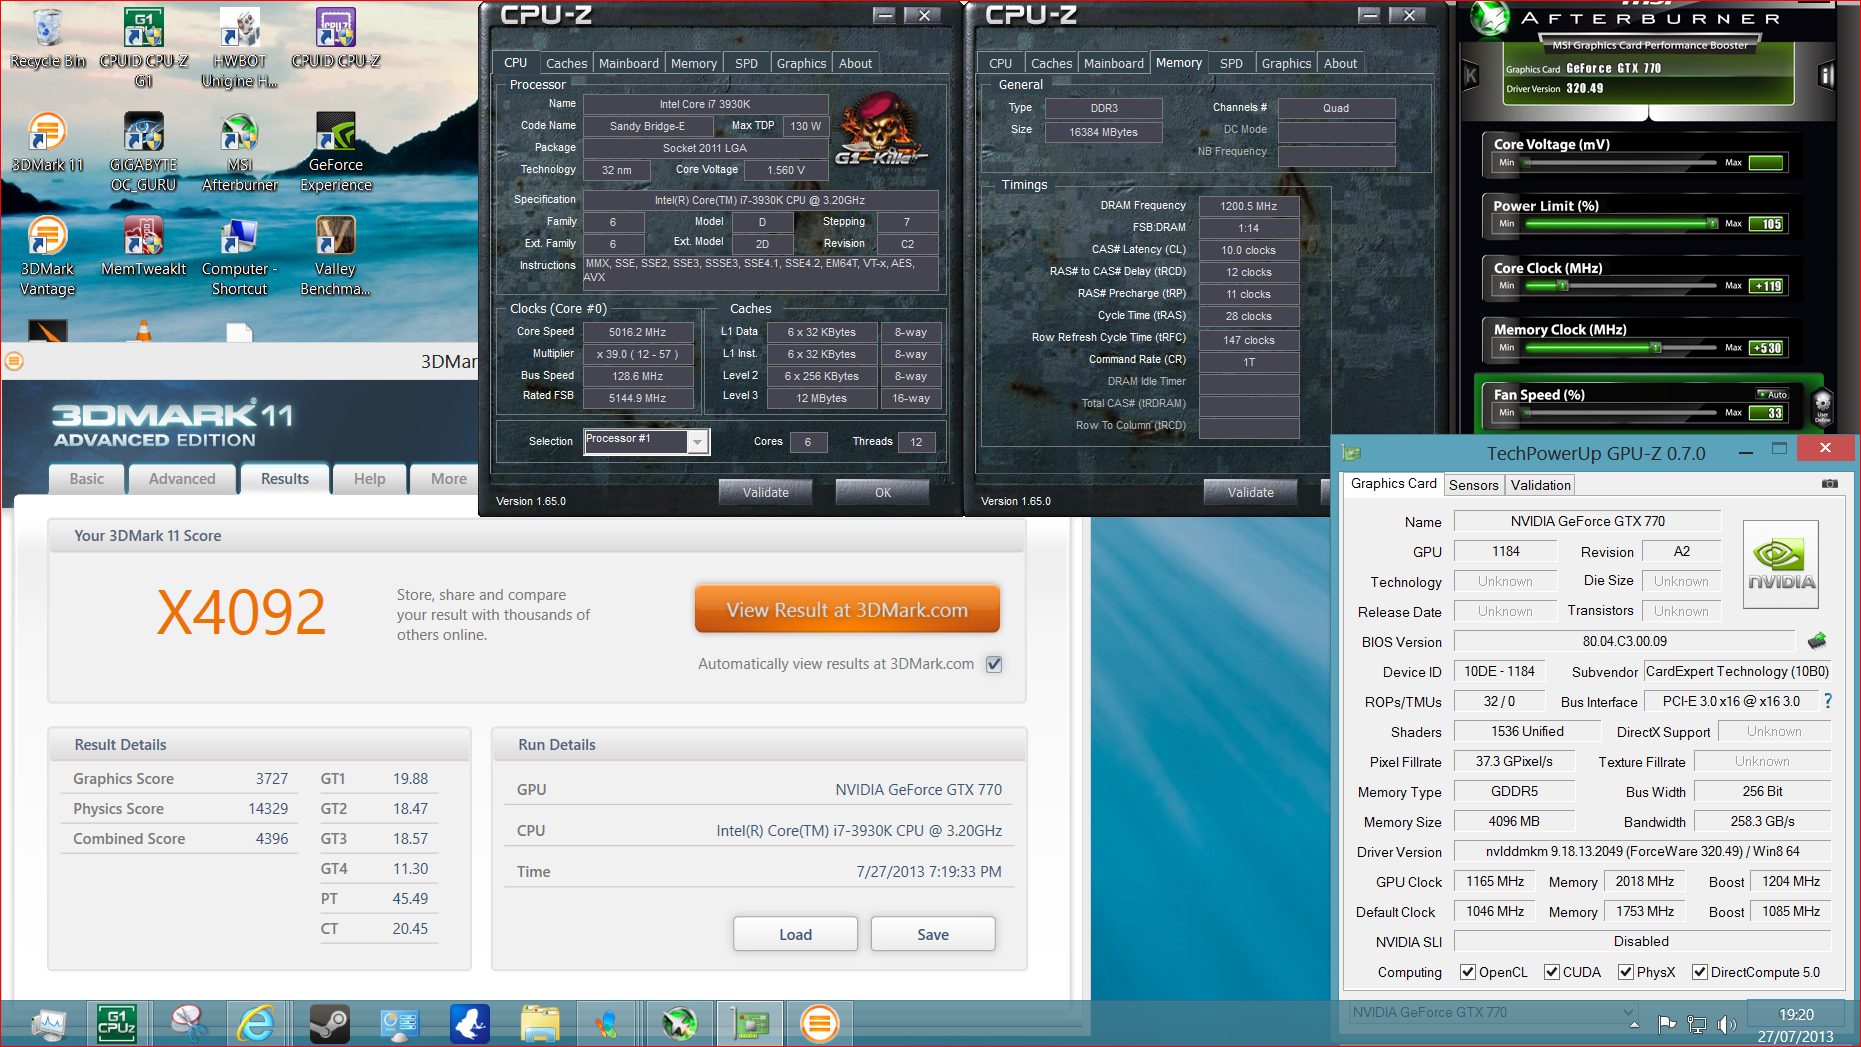Click Load button in Run Details
This screenshot has width=1861, height=1047.
coord(795,934)
